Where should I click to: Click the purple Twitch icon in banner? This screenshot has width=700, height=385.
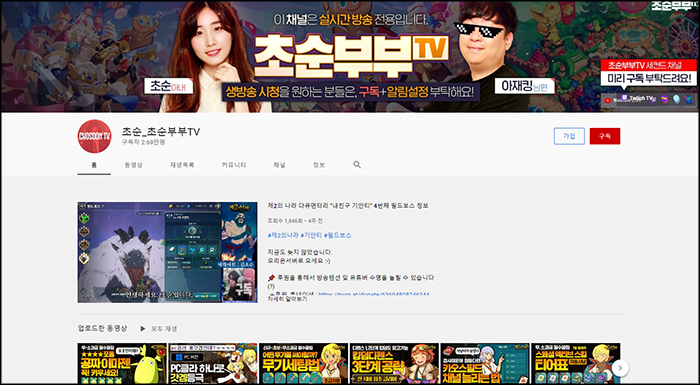pos(624,98)
